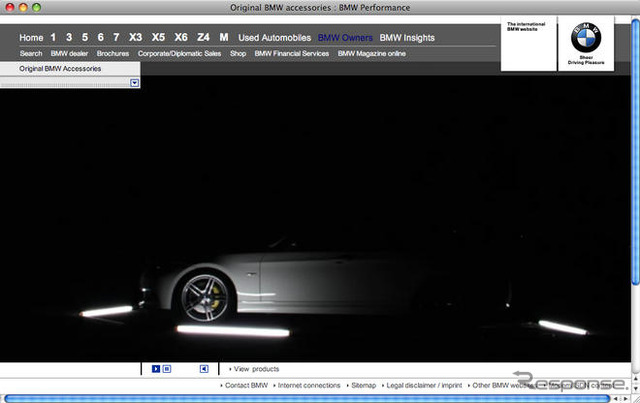The width and height of the screenshot is (640, 403).
Task: Click the green zoom window button
Action: click(36, 7)
